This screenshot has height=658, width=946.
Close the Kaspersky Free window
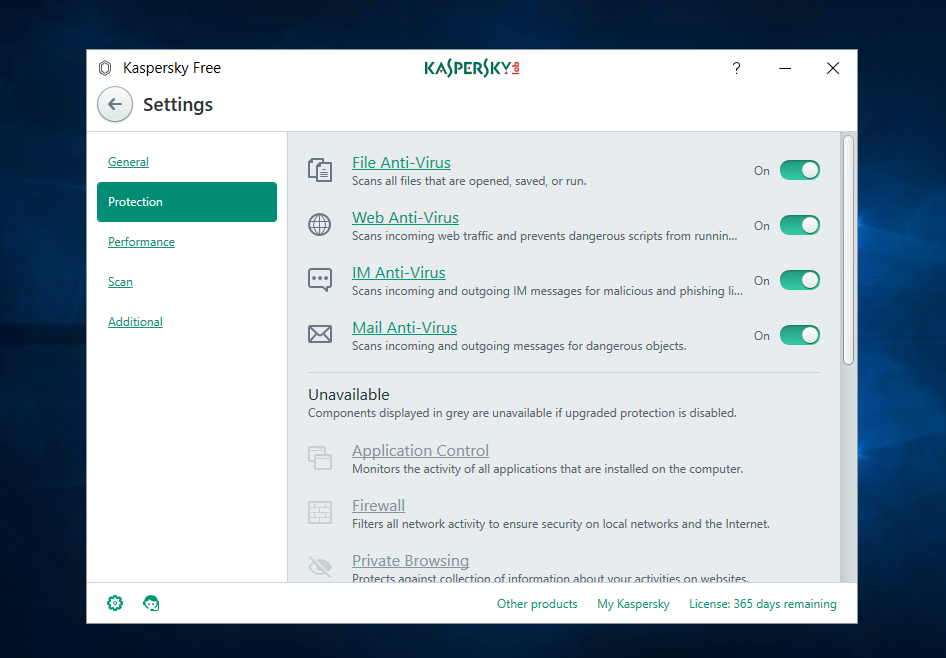tap(833, 68)
